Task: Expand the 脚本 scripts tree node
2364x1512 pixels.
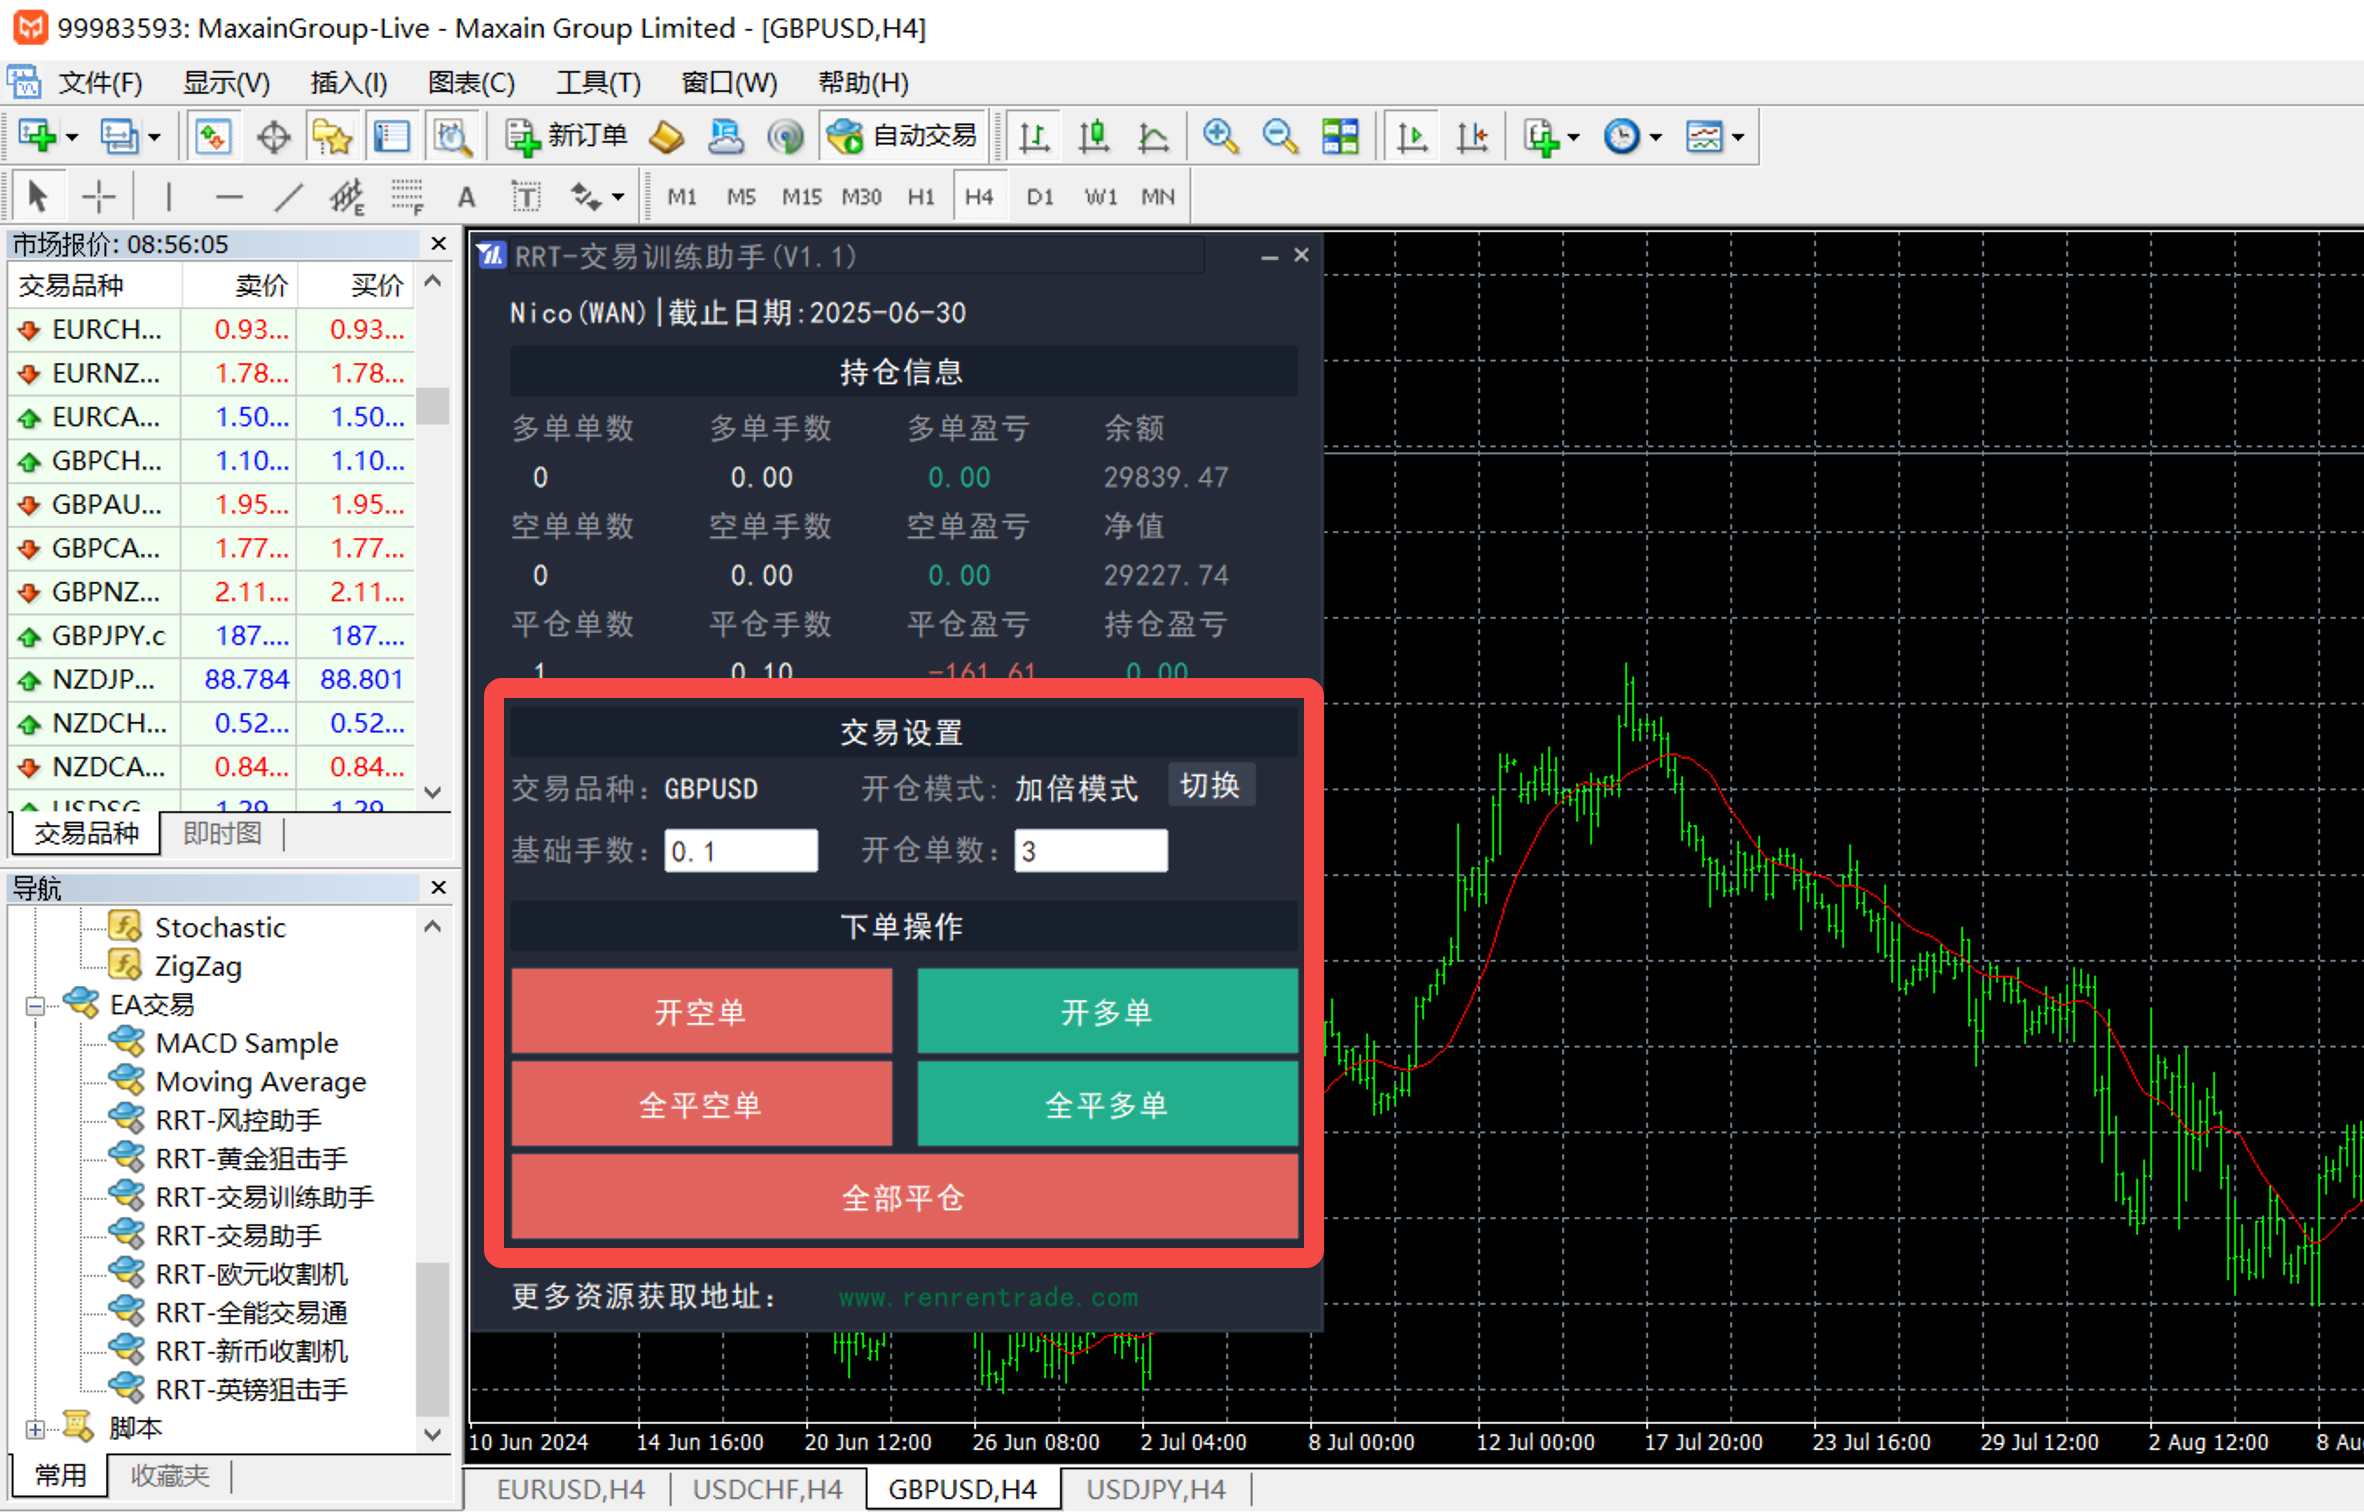Action: click(x=35, y=1429)
